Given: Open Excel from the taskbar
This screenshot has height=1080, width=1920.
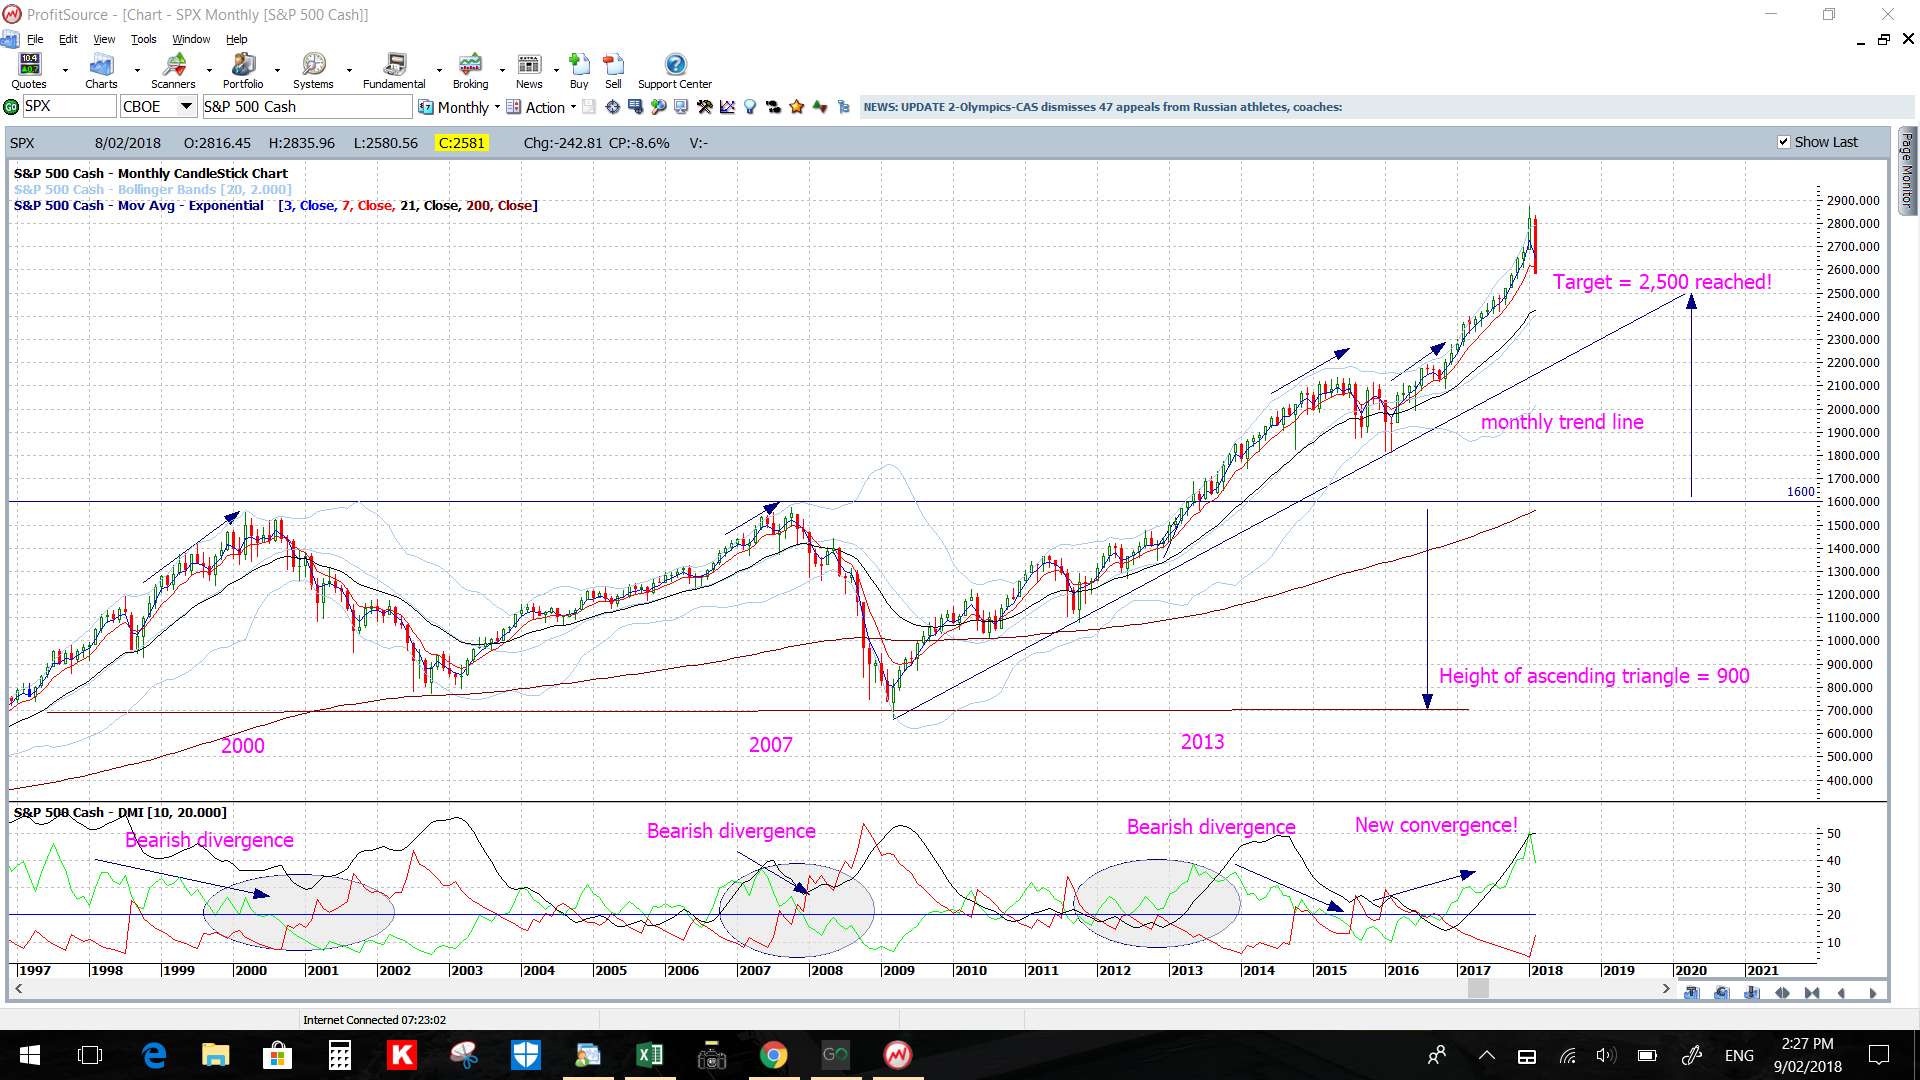Looking at the screenshot, I should (x=649, y=1055).
